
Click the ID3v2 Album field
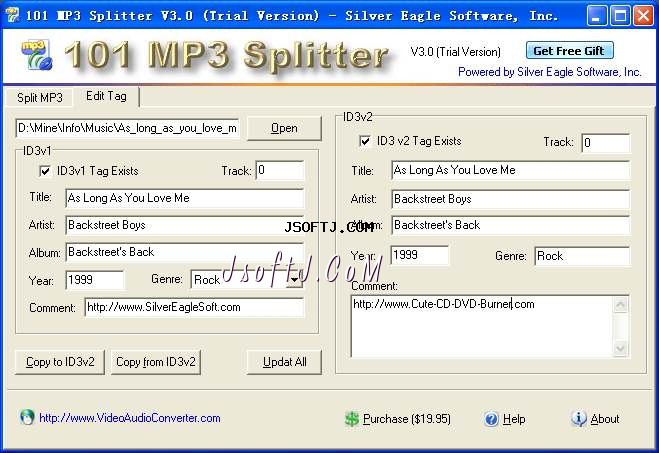[511, 225]
